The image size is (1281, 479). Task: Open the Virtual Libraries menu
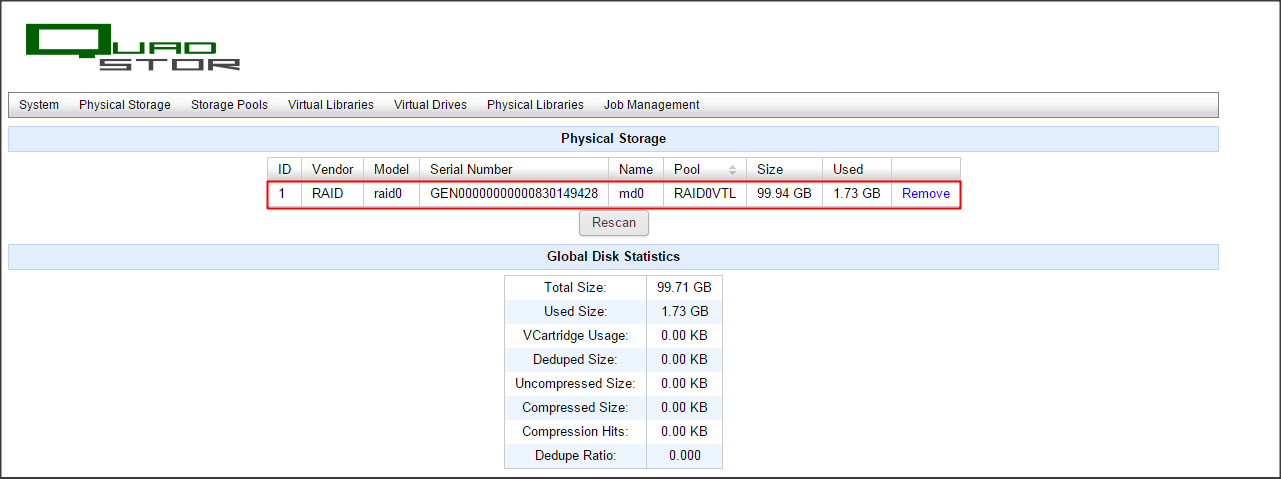(x=330, y=105)
